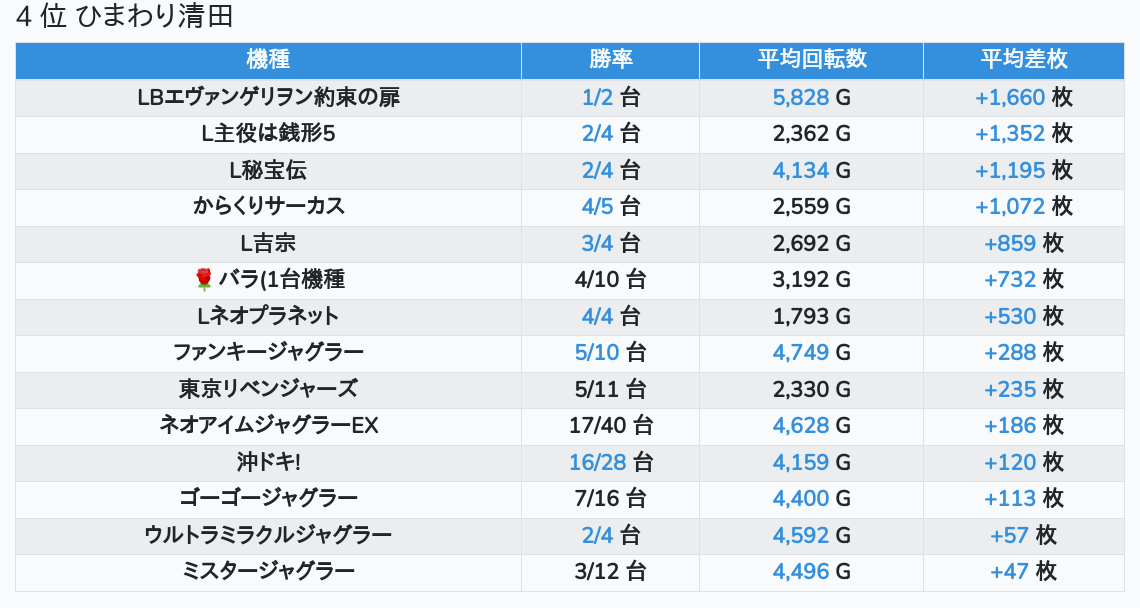Click the 平均差枚 column header
The width and height of the screenshot is (1140, 608).
click(x=1023, y=59)
